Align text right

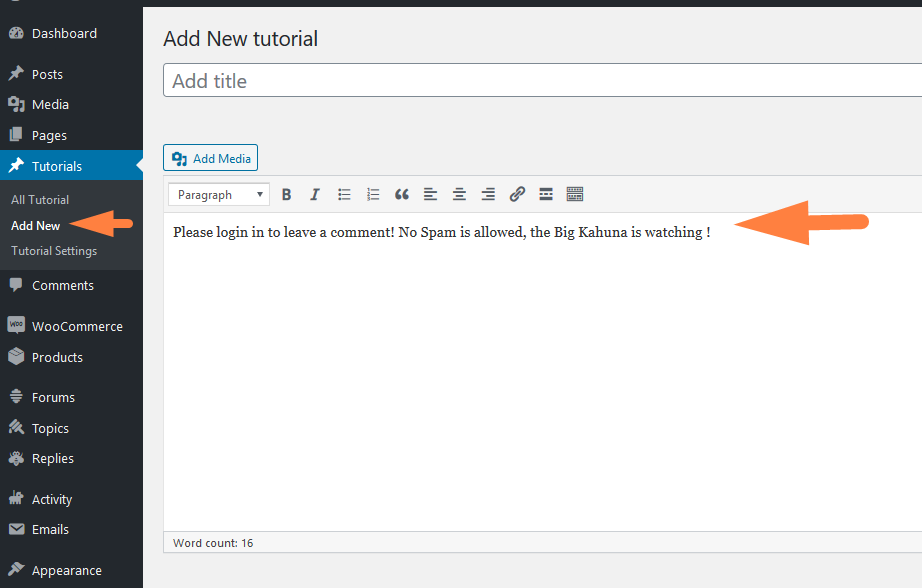click(x=488, y=195)
